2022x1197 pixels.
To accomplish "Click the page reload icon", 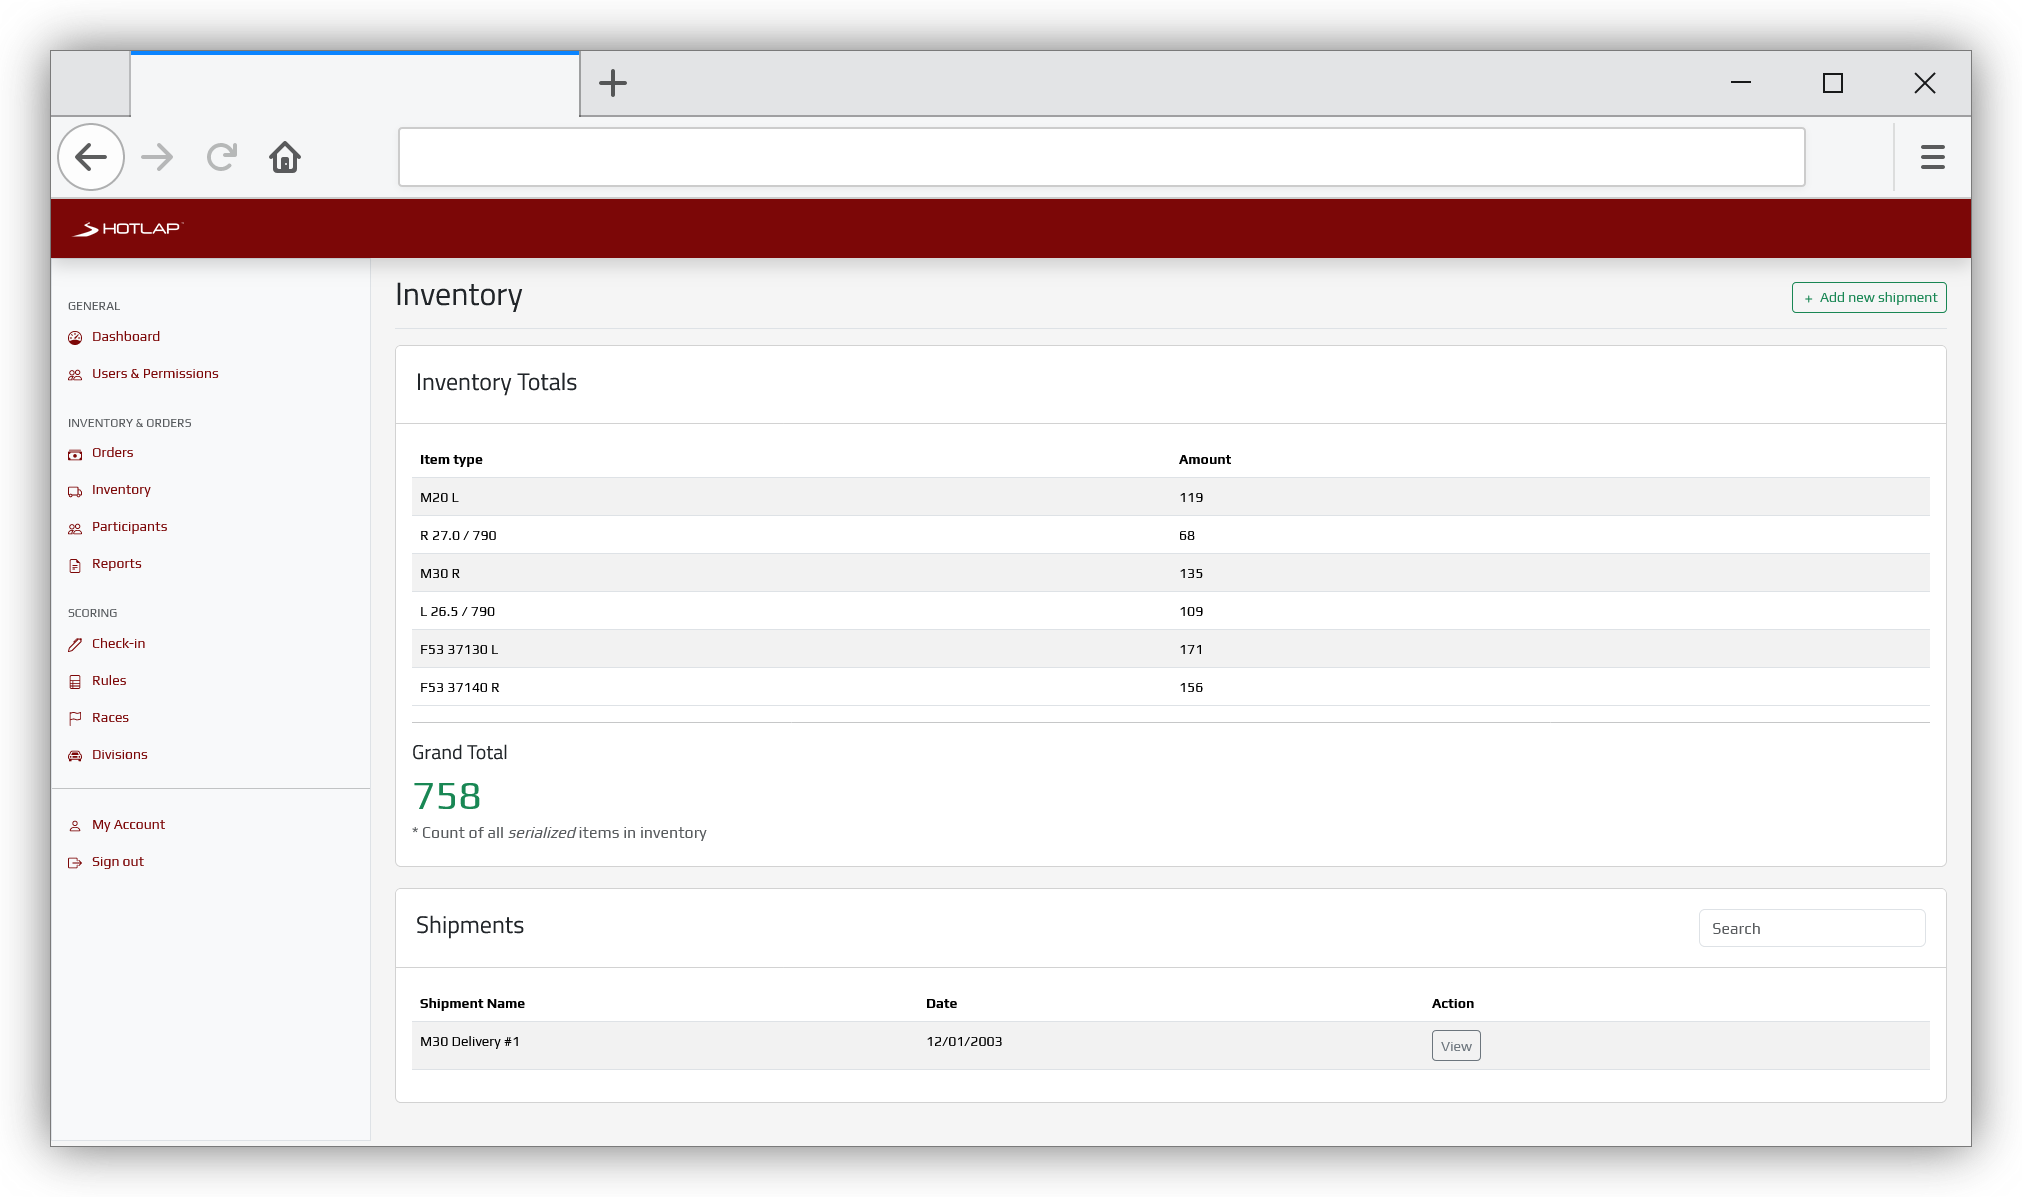I will (221, 157).
